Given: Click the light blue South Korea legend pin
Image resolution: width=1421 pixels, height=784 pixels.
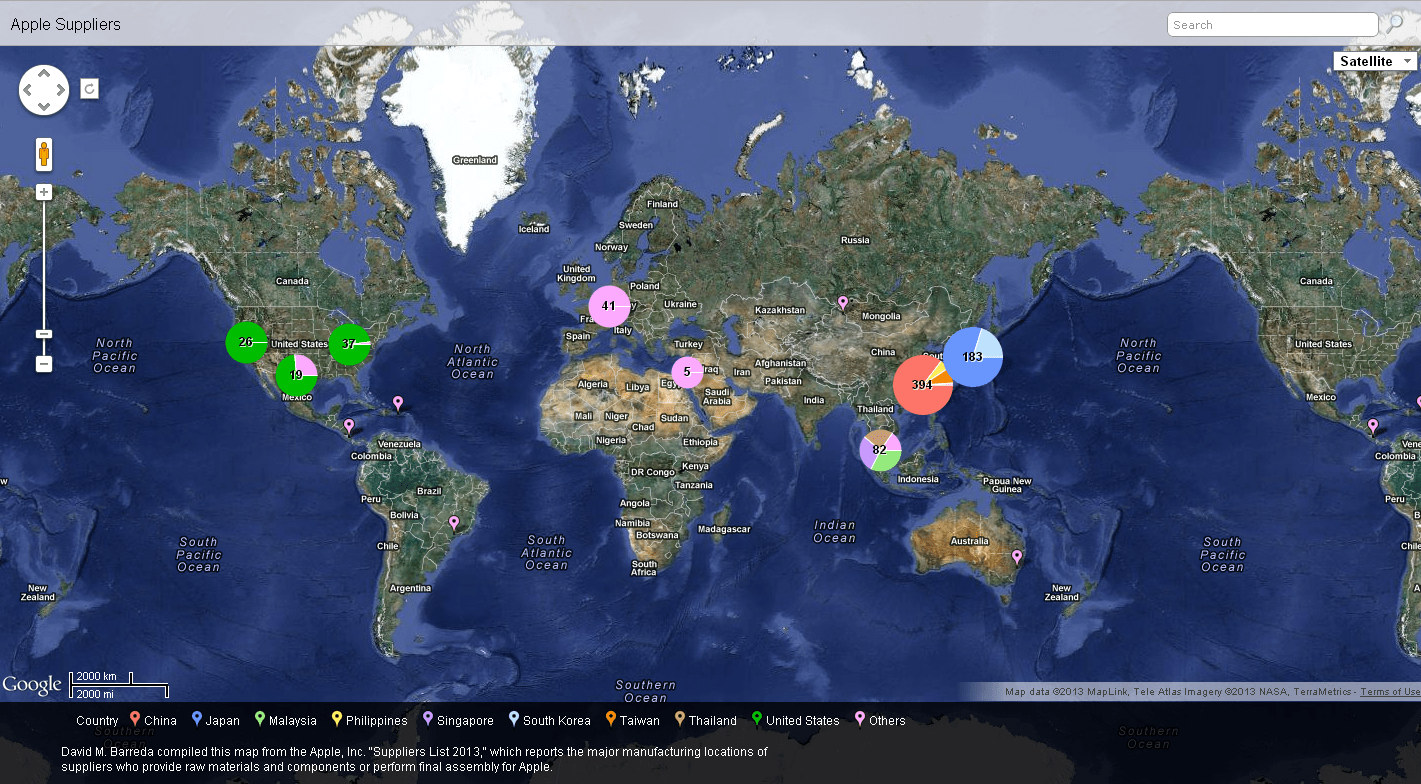Looking at the screenshot, I should point(514,719).
